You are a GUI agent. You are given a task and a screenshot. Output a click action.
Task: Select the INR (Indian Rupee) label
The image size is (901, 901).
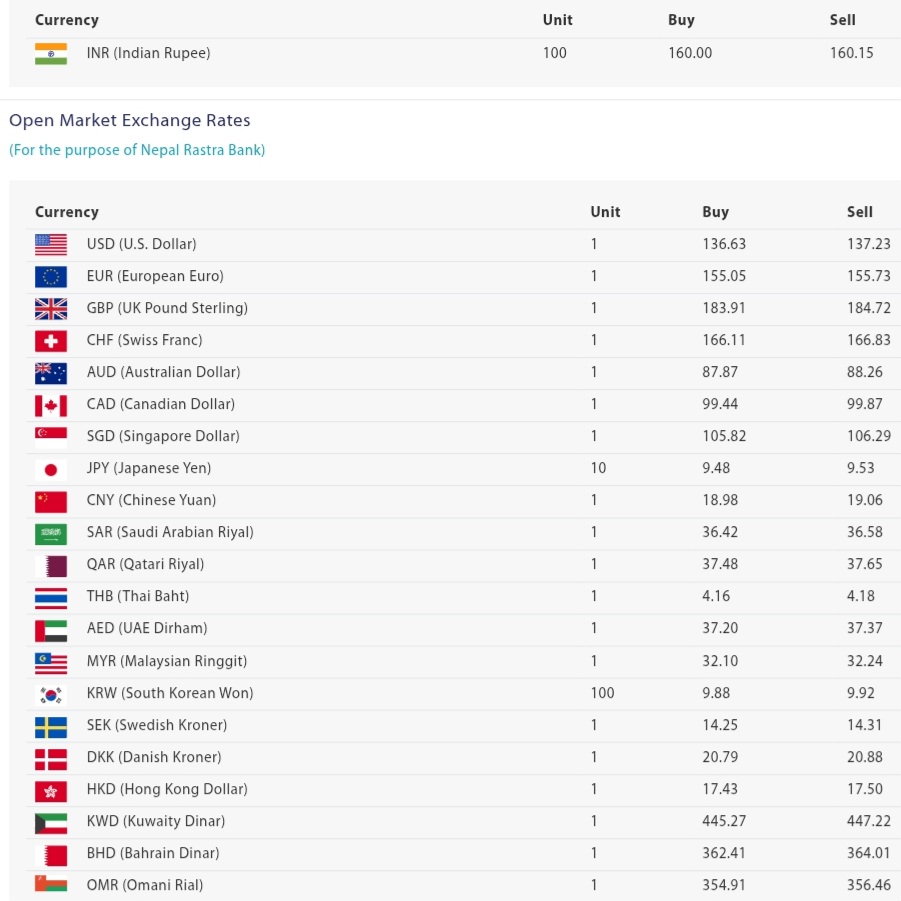[148, 53]
